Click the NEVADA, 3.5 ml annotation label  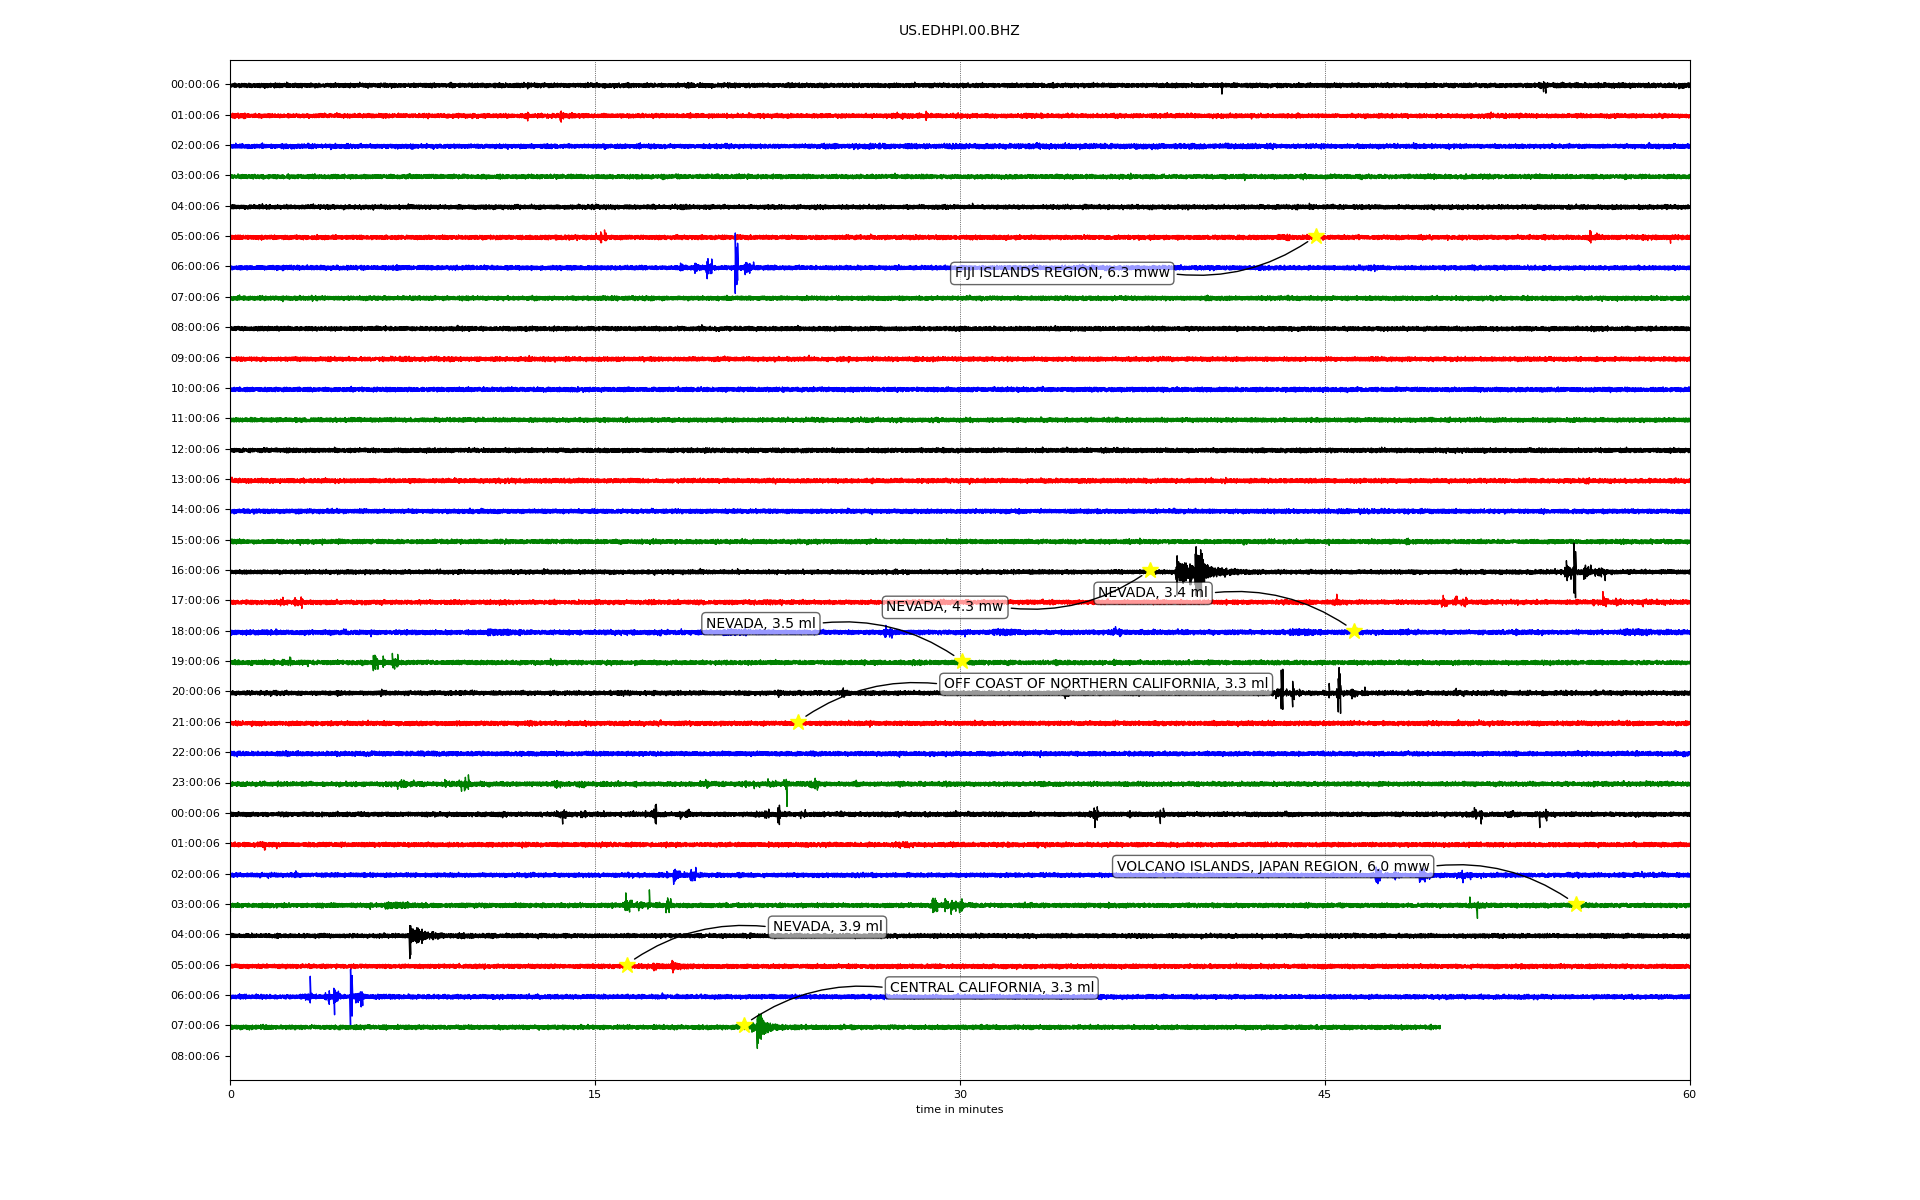coord(760,623)
